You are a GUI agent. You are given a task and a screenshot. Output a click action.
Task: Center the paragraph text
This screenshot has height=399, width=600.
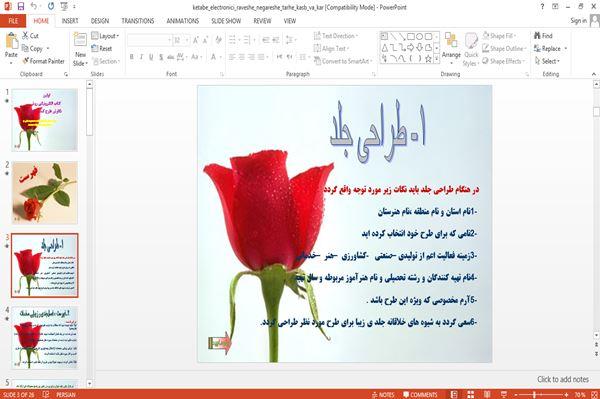point(241,57)
